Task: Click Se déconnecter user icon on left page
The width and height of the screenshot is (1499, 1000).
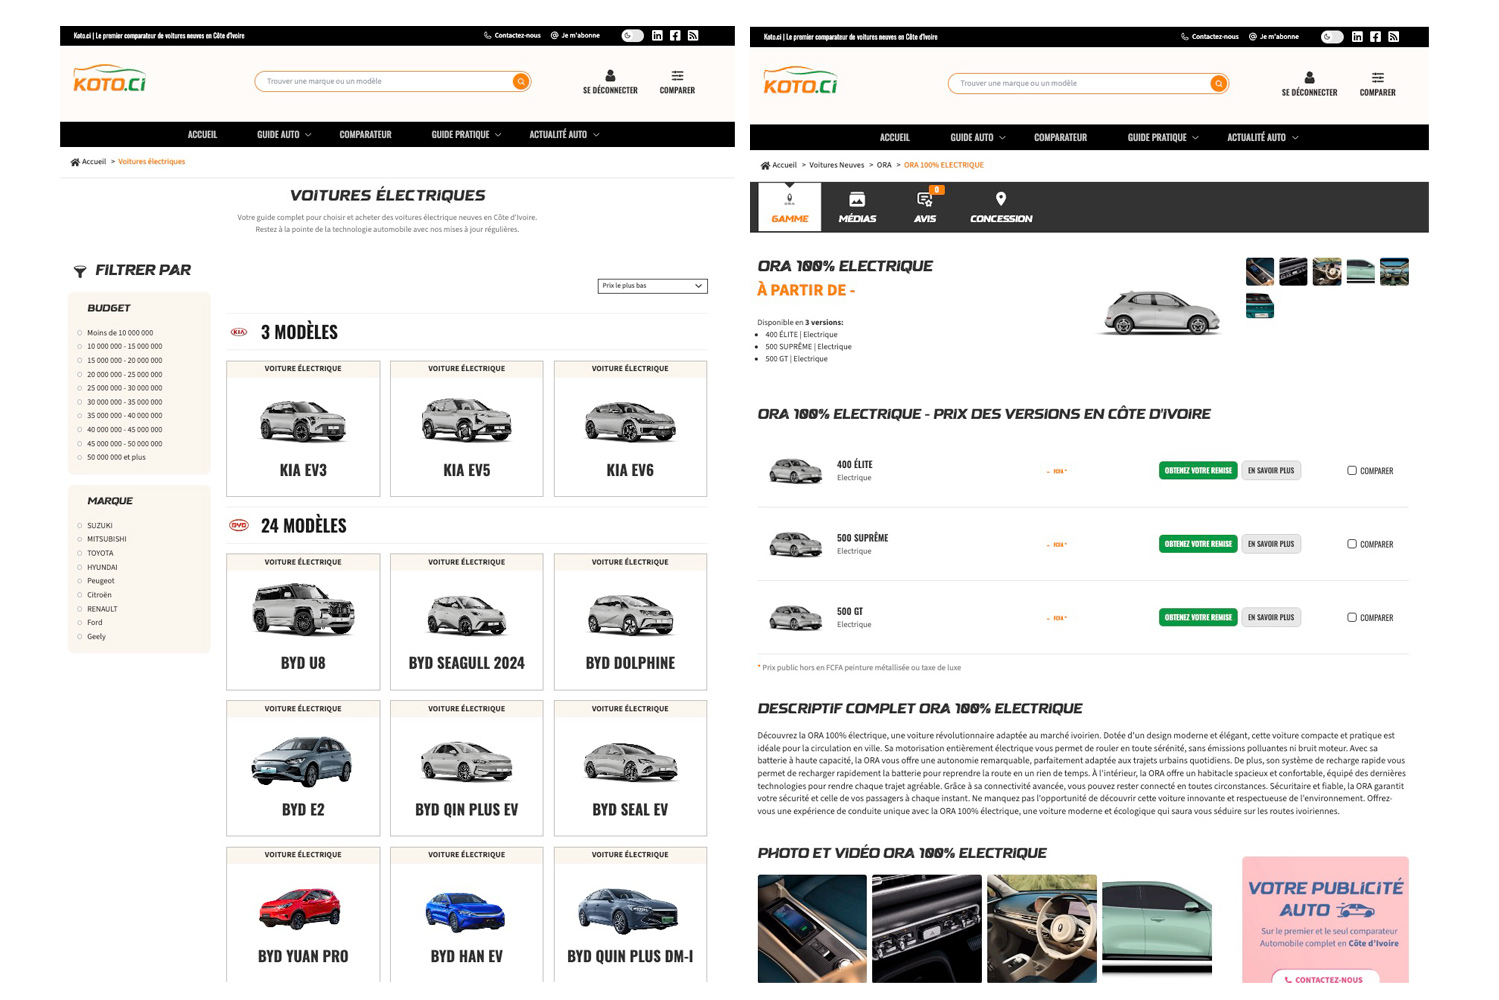Action: pyautogui.click(x=610, y=75)
